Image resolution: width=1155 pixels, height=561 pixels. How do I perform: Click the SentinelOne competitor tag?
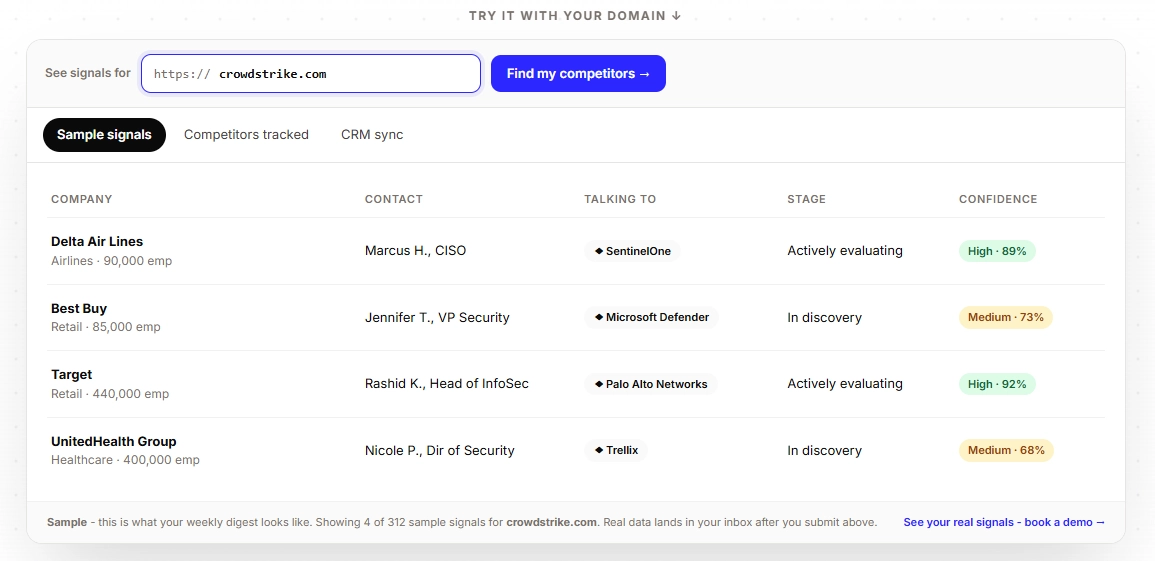point(633,251)
